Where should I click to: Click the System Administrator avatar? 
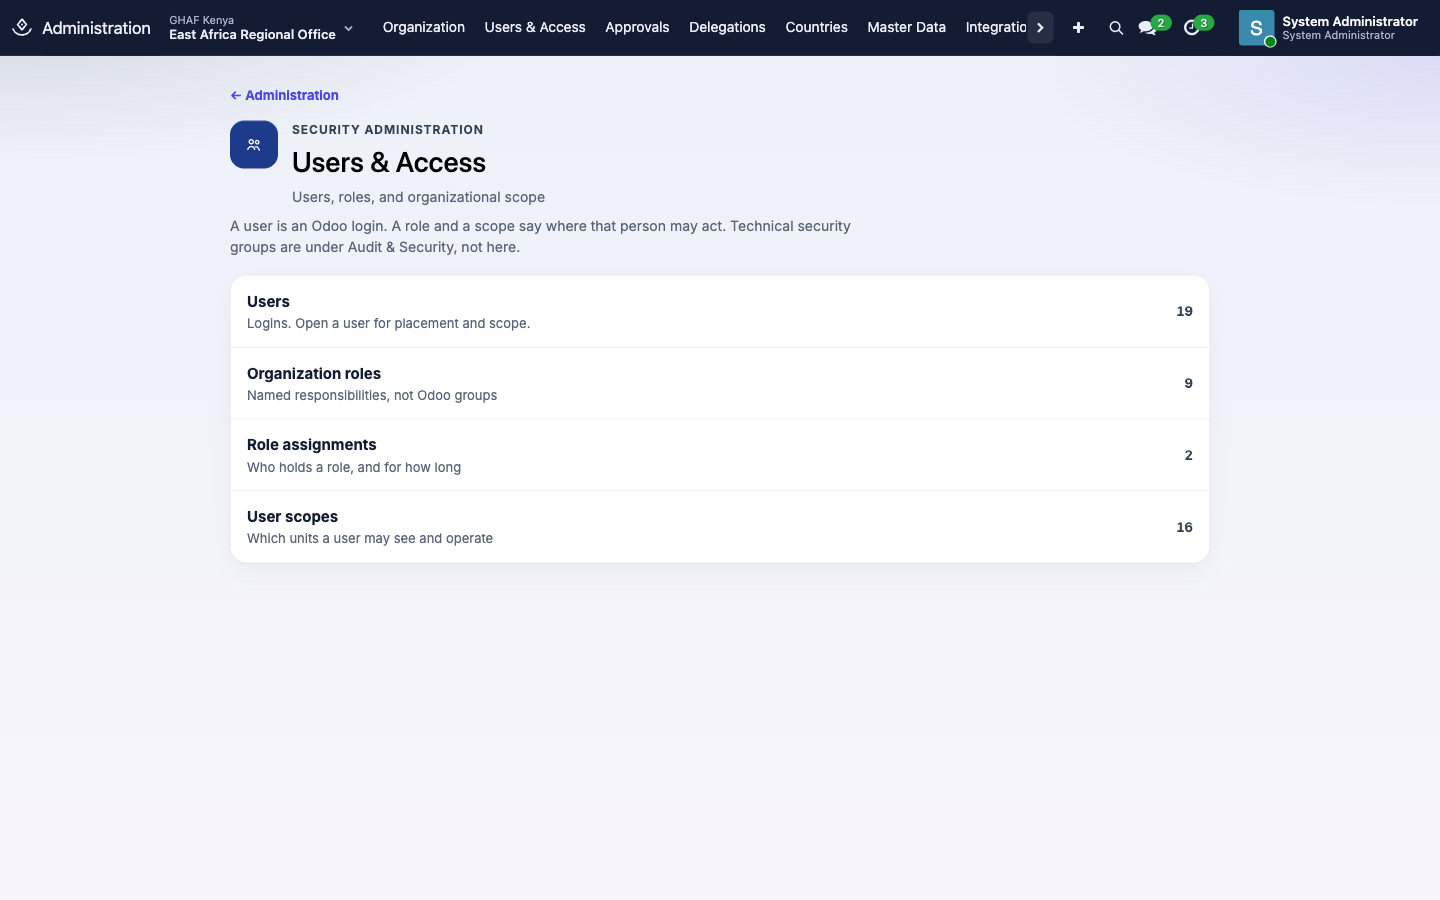[x=1257, y=28]
